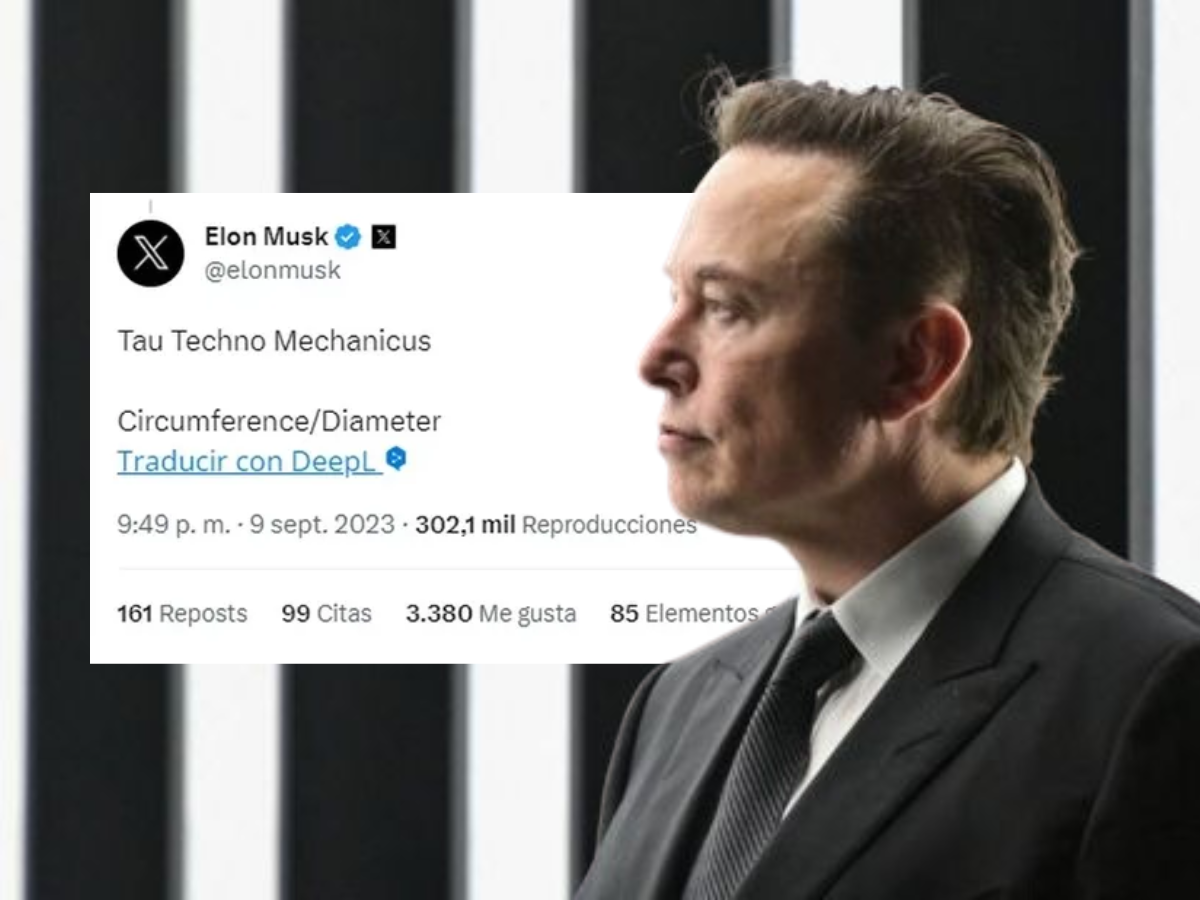The width and height of the screenshot is (1200, 900).
Task: Click the blue verified checkmark badge
Action: point(348,237)
